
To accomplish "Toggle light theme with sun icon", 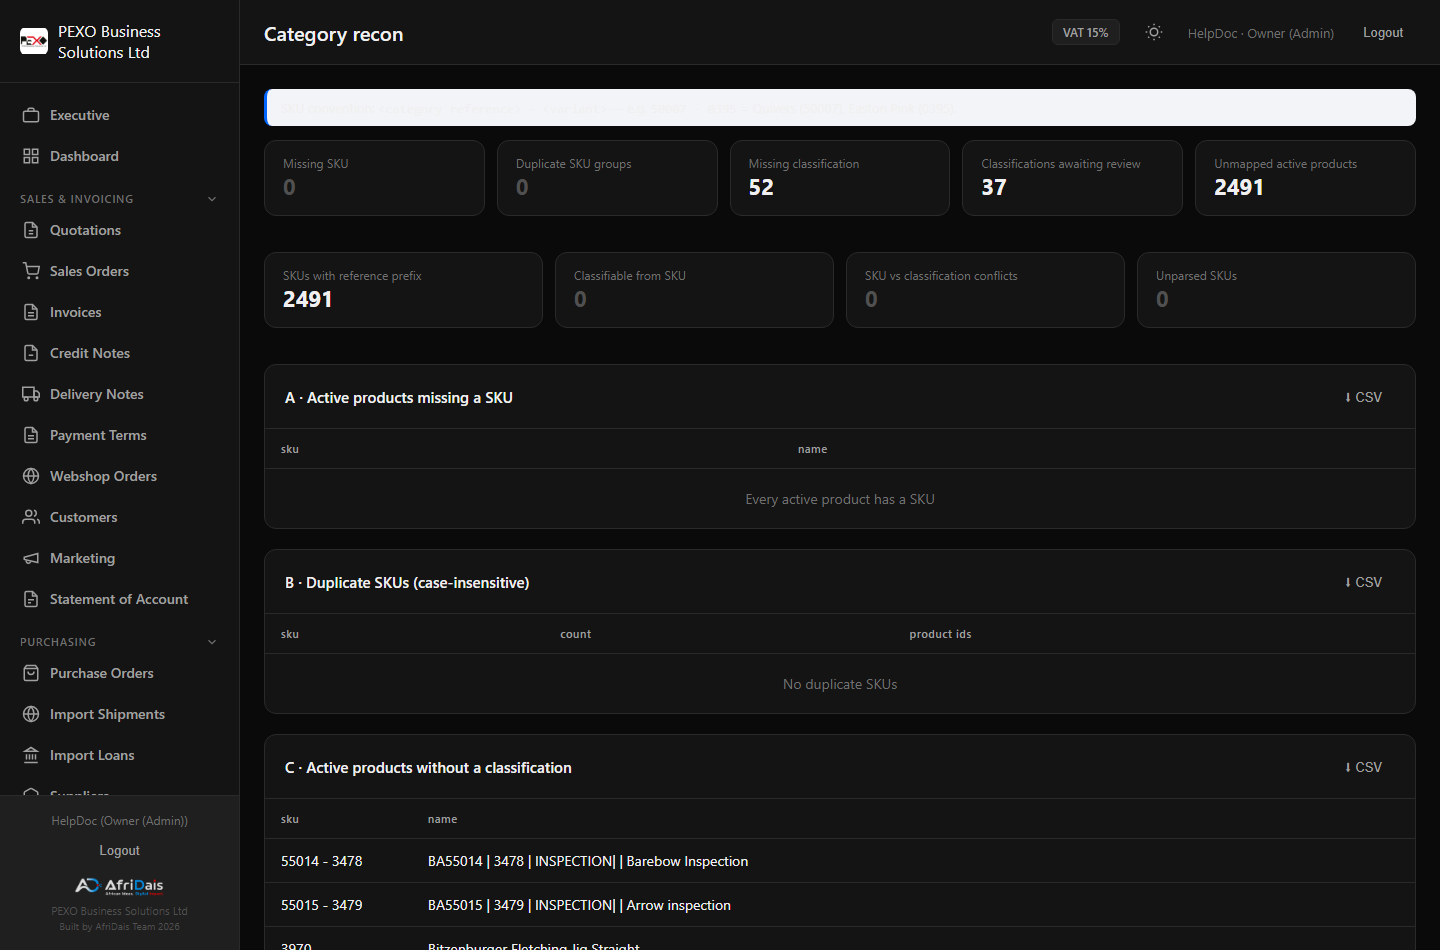I will tap(1154, 32).
